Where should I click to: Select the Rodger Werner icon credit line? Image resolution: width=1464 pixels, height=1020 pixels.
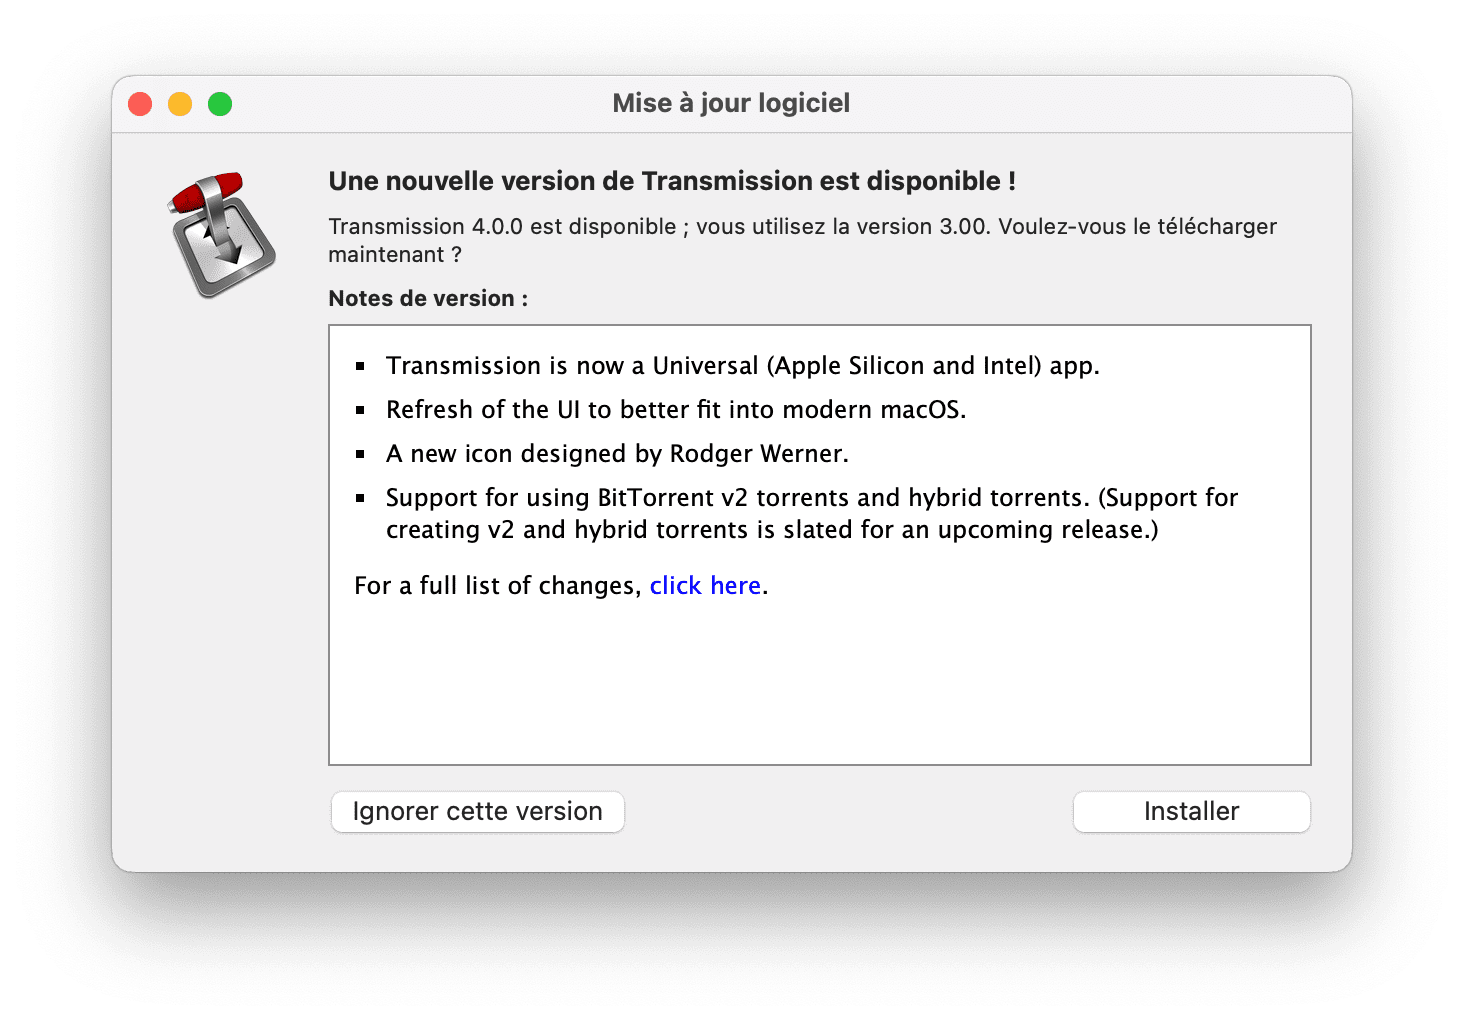coord(617,453)
